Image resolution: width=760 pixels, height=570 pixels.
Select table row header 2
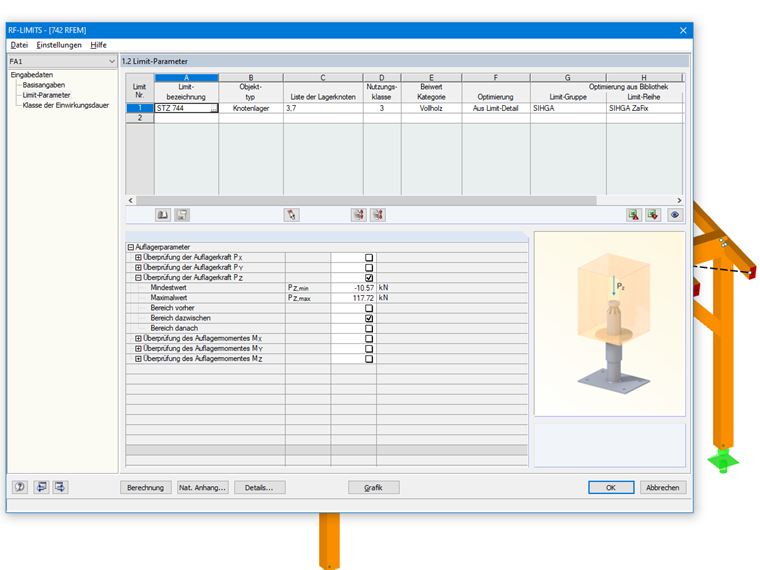pyautogui.click(x=140, y=118)
